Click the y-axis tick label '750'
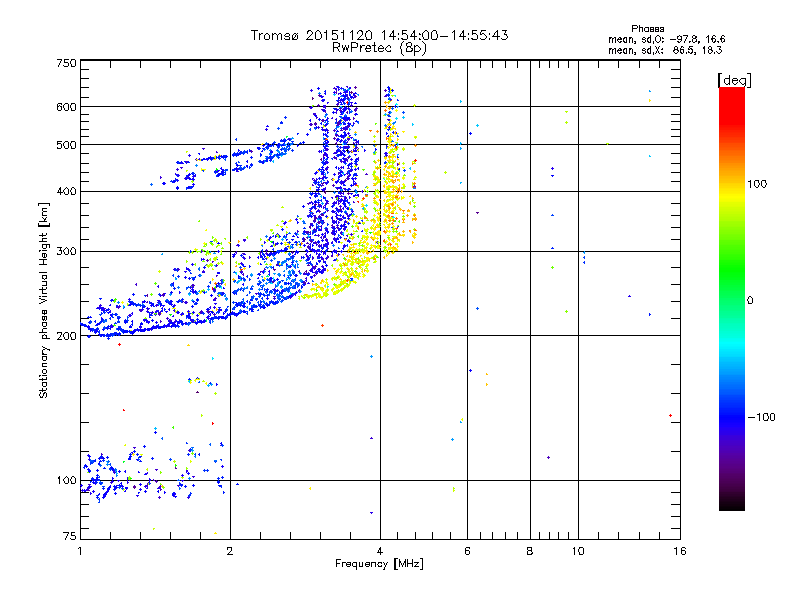Image resolution: width=800 pixels, height=600 pixels. (66, 63)
